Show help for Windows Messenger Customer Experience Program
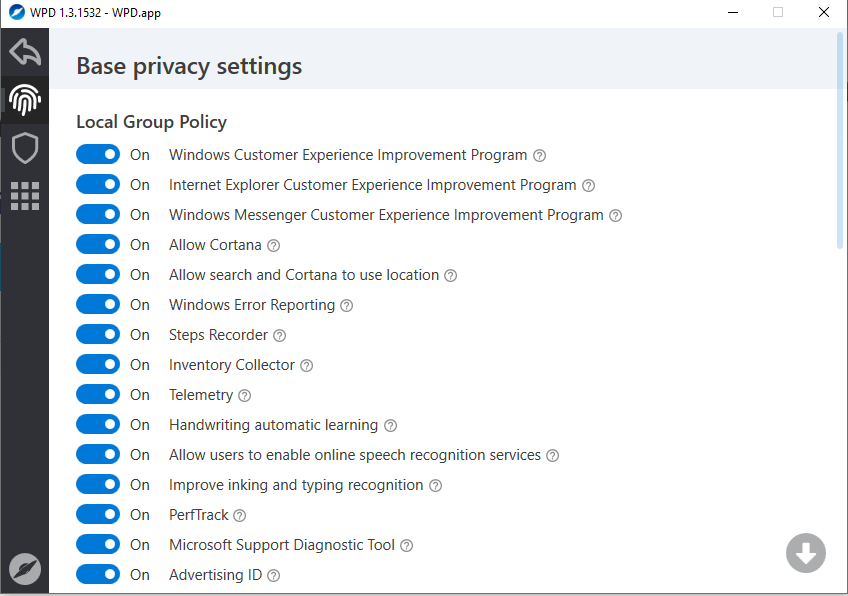 [615, 216]
